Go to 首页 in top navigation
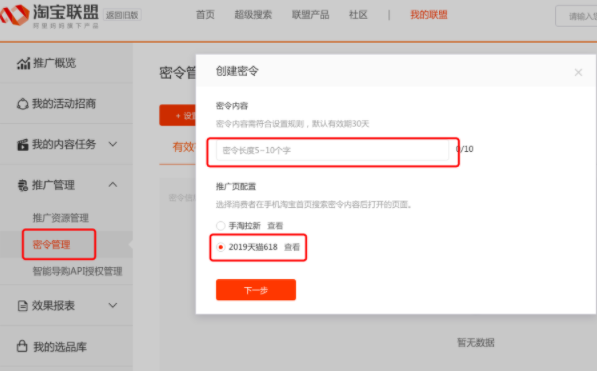The image size is (597, 372). (205, 15)
